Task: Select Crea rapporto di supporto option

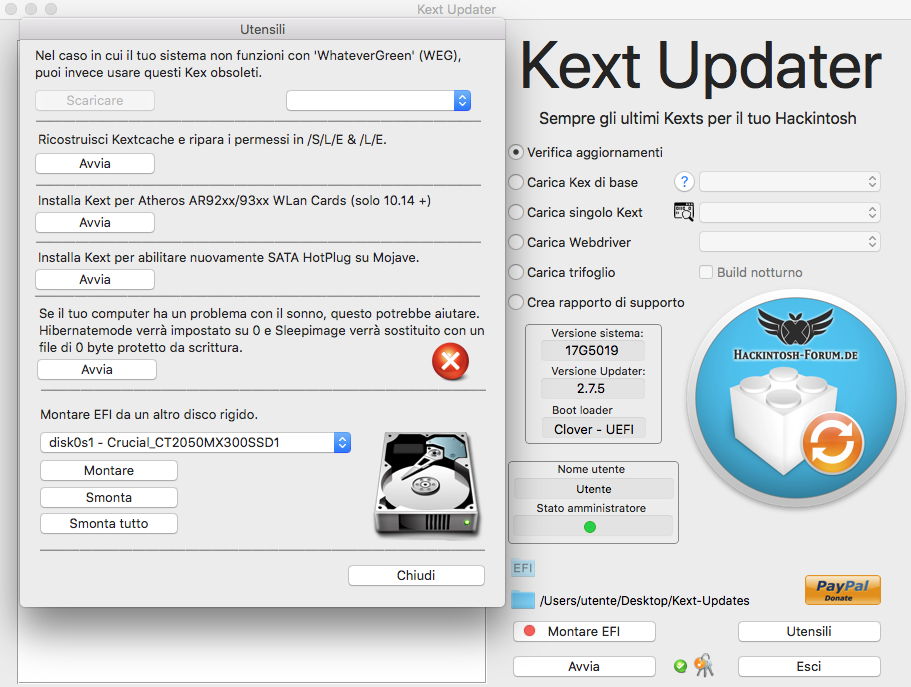Action: 515,302
